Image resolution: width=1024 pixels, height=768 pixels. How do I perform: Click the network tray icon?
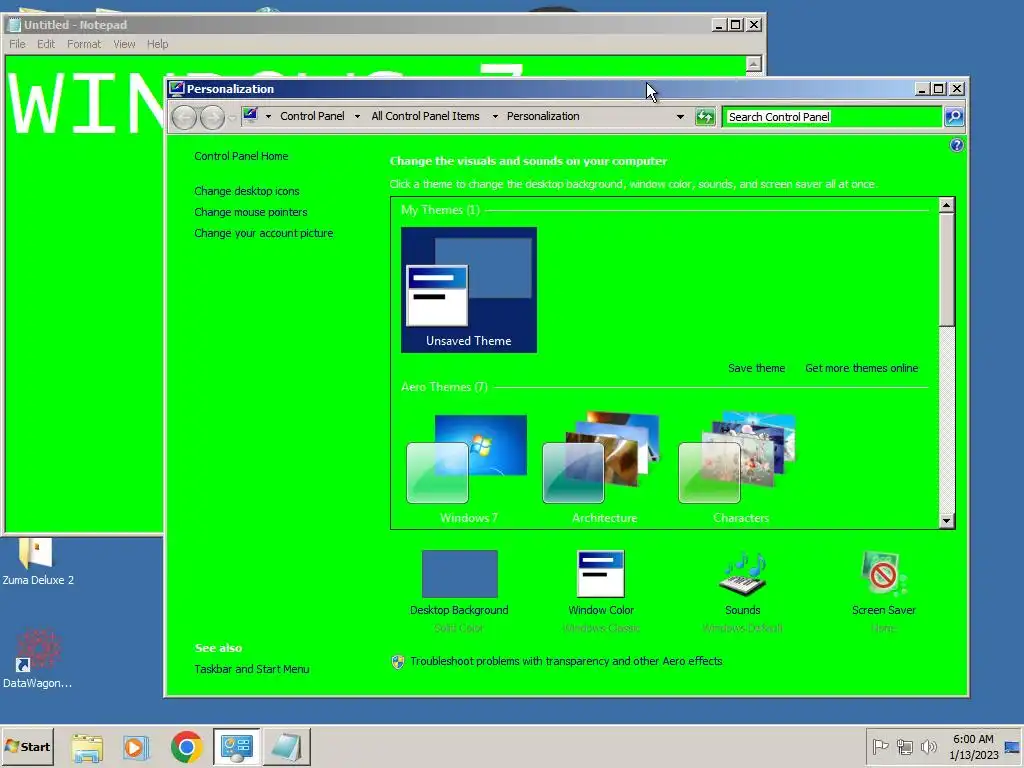click(x=904, y=746)
